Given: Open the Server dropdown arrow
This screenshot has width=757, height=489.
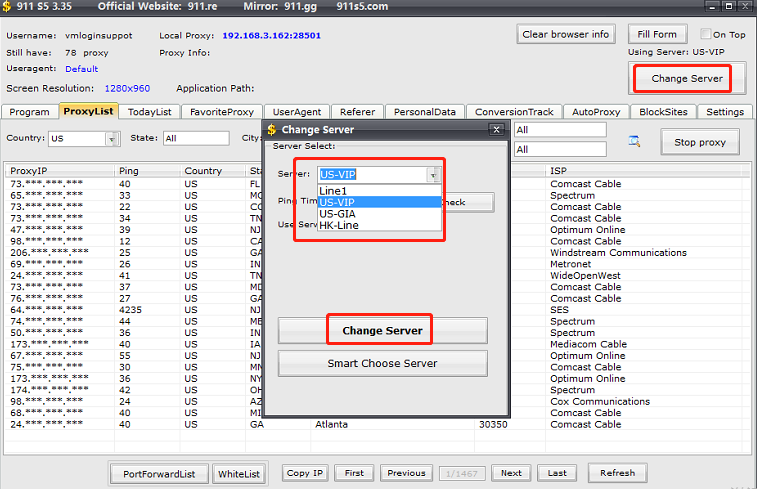Looking at the screenshot, I should click(433, 174).
